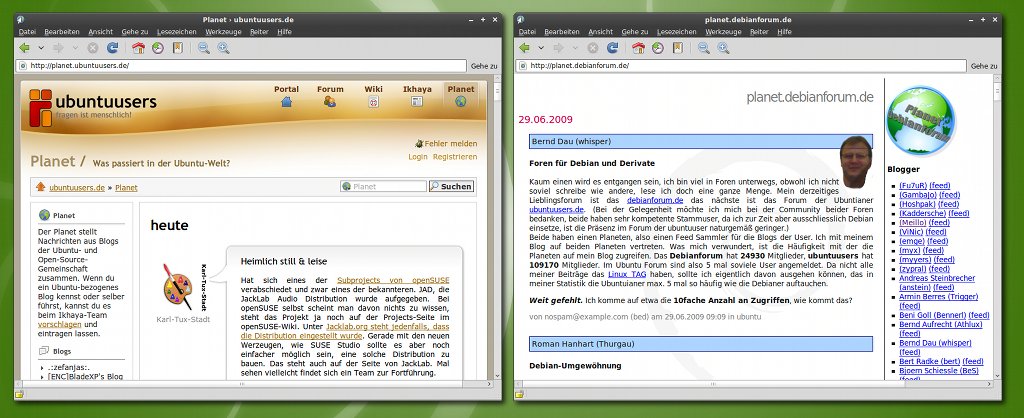The height and width of the screenshot is (418, 1024).
Task: Go back in the debianforum browser window
Action: point(524,48)
